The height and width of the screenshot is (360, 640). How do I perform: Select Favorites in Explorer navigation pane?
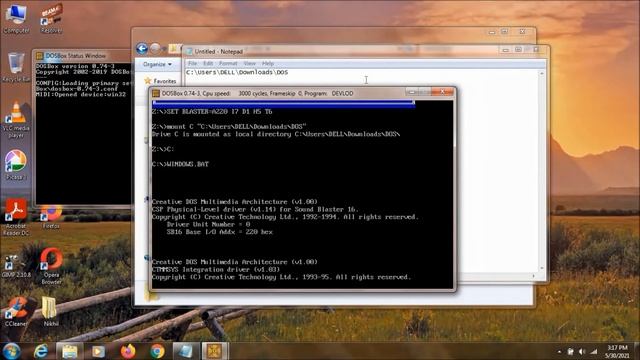coord(160,81)
